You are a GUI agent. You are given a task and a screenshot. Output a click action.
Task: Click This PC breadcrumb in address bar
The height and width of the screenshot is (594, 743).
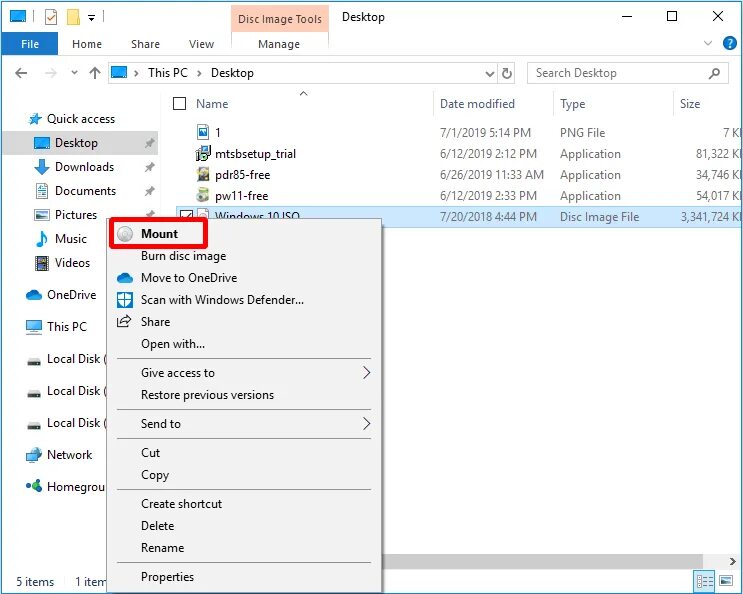[x=168, y=73]
